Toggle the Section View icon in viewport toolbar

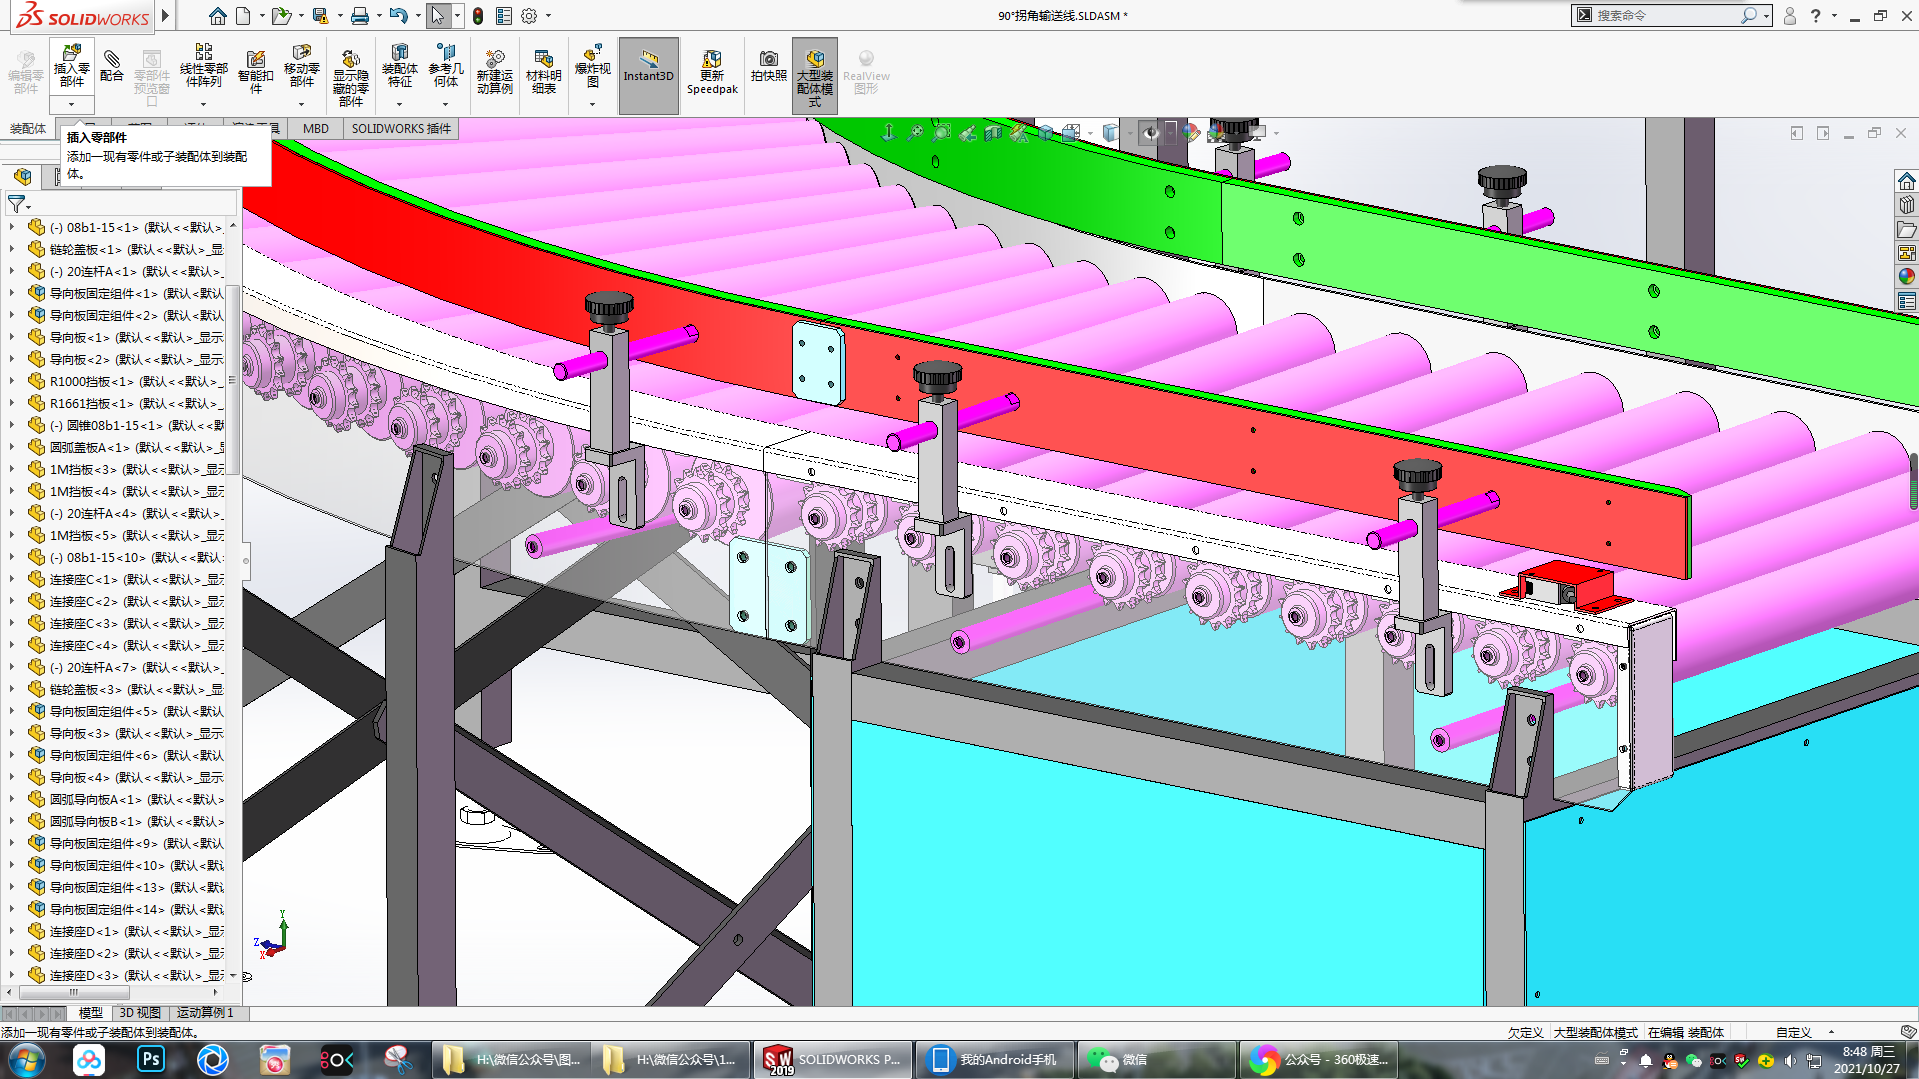(993, 132)
